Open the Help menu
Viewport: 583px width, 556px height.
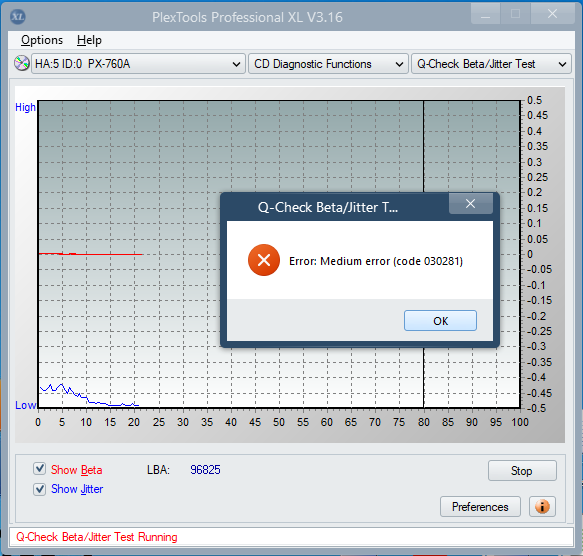click(x=89, y=40)
